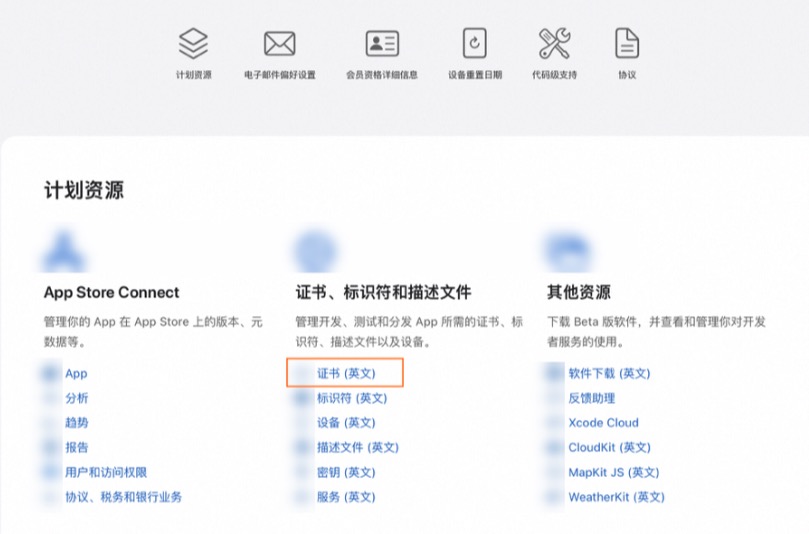Click the blurred App Store Connect logo
Image resolution: width=809 pixels, height=534 pixels.
point(63,252)
